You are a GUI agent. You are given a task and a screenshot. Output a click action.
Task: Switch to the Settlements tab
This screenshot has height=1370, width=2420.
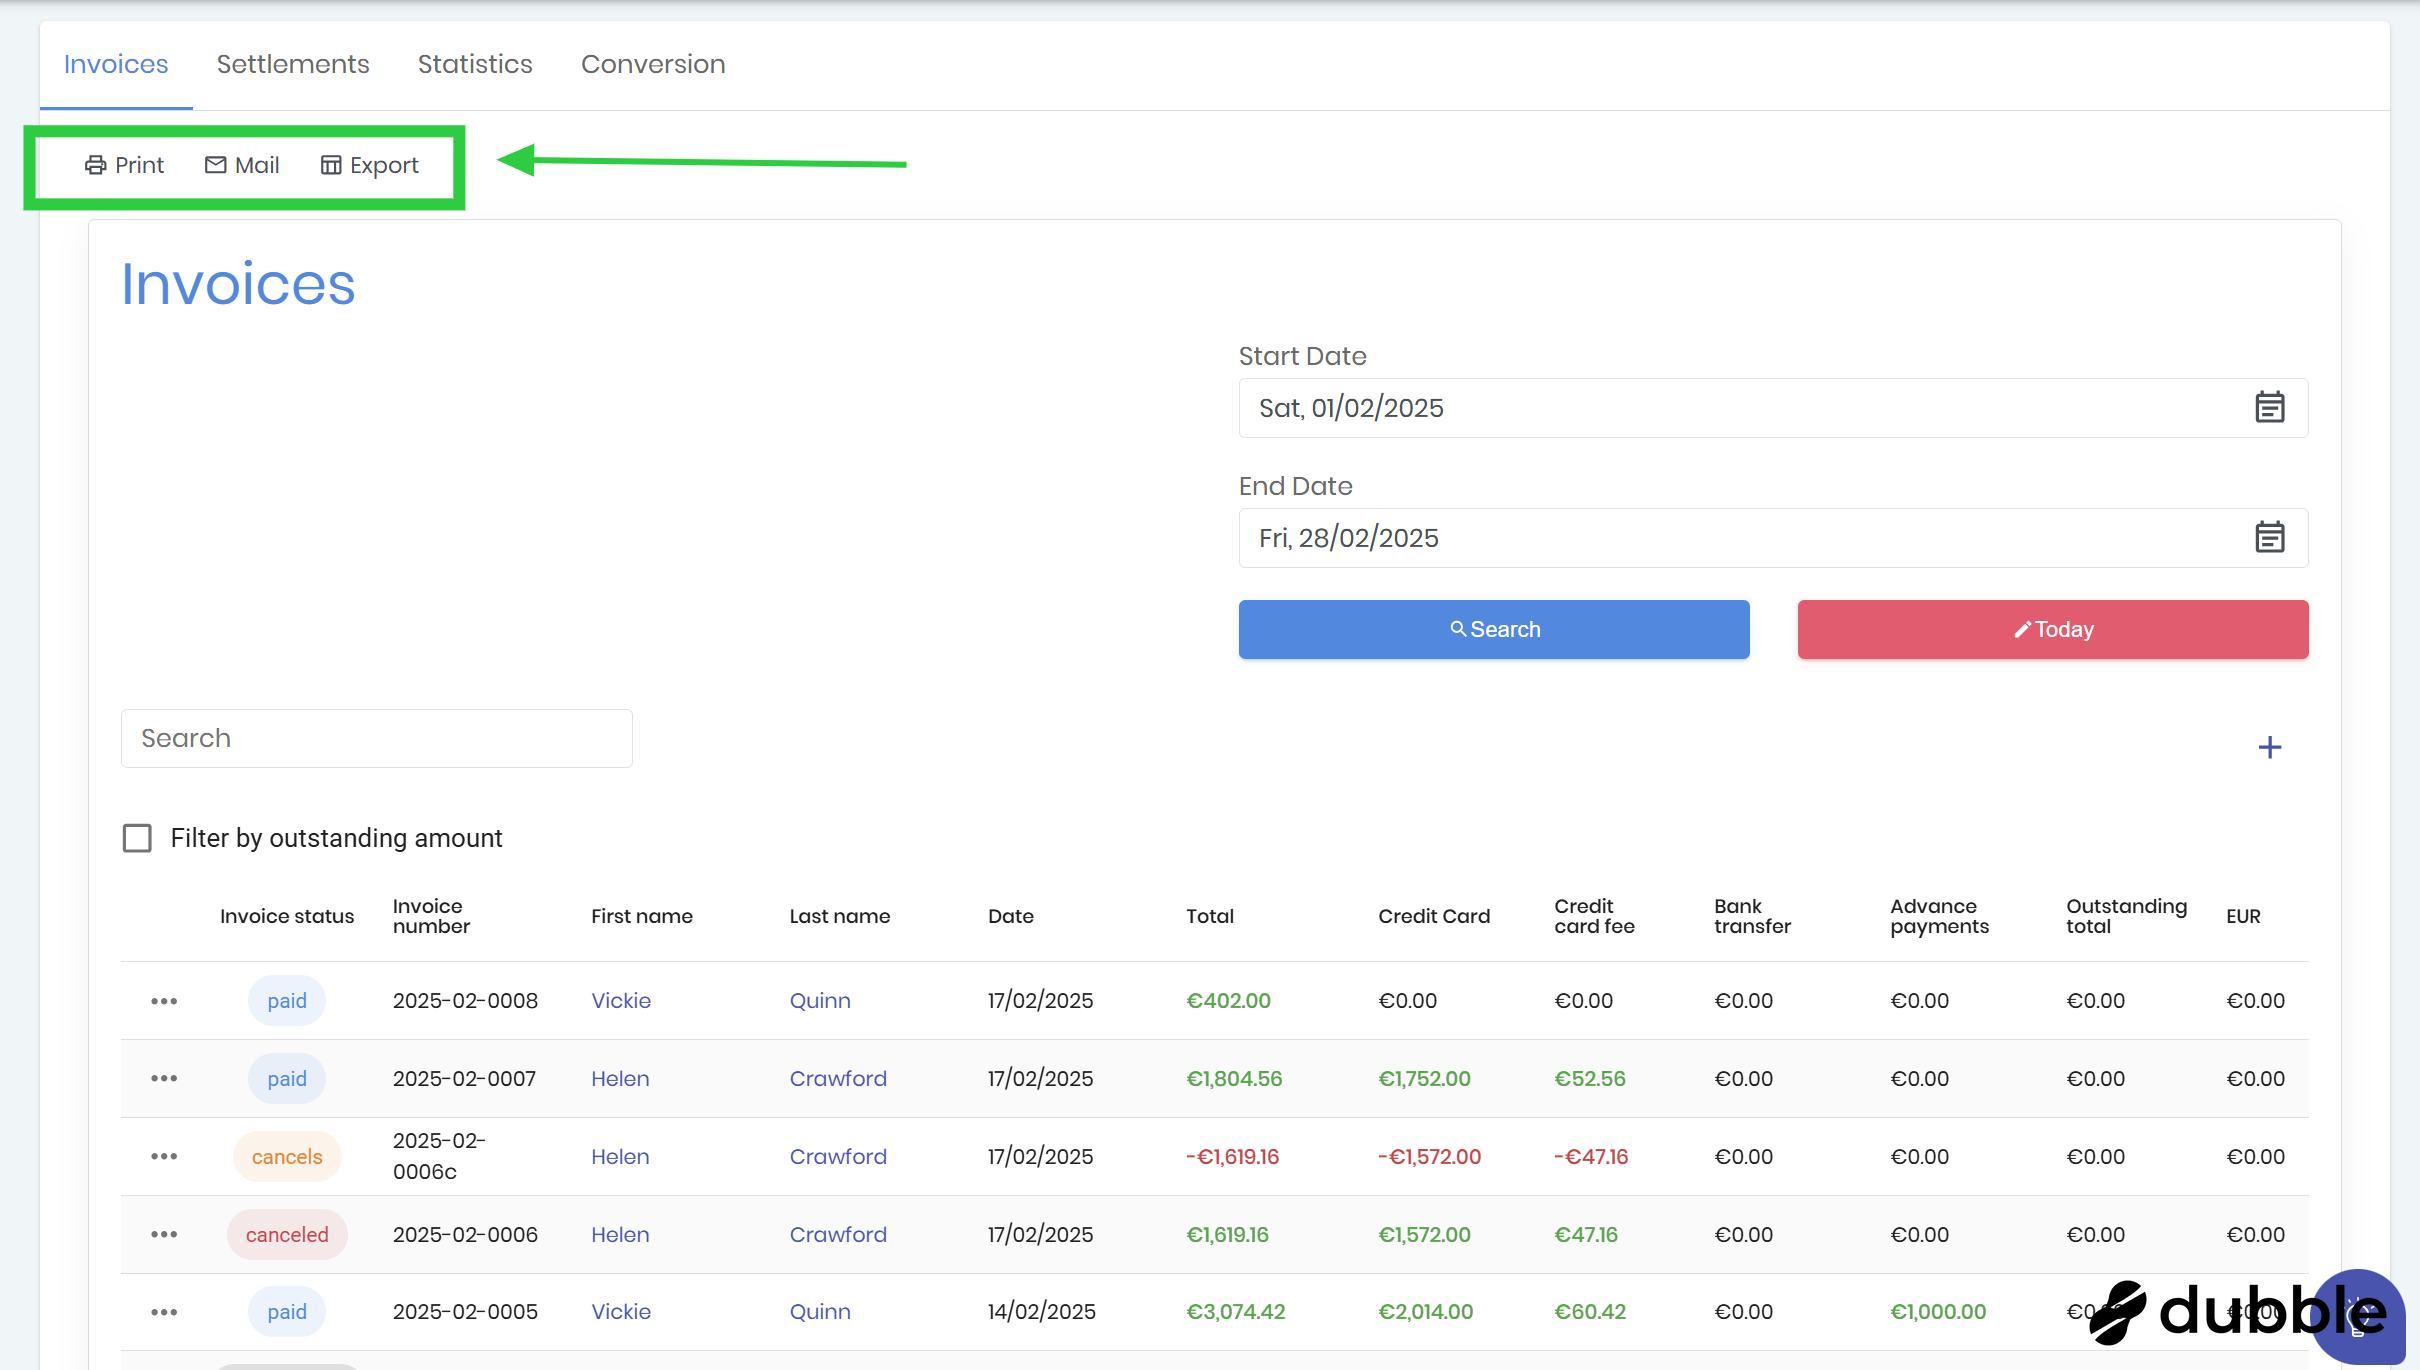point(293,65)
